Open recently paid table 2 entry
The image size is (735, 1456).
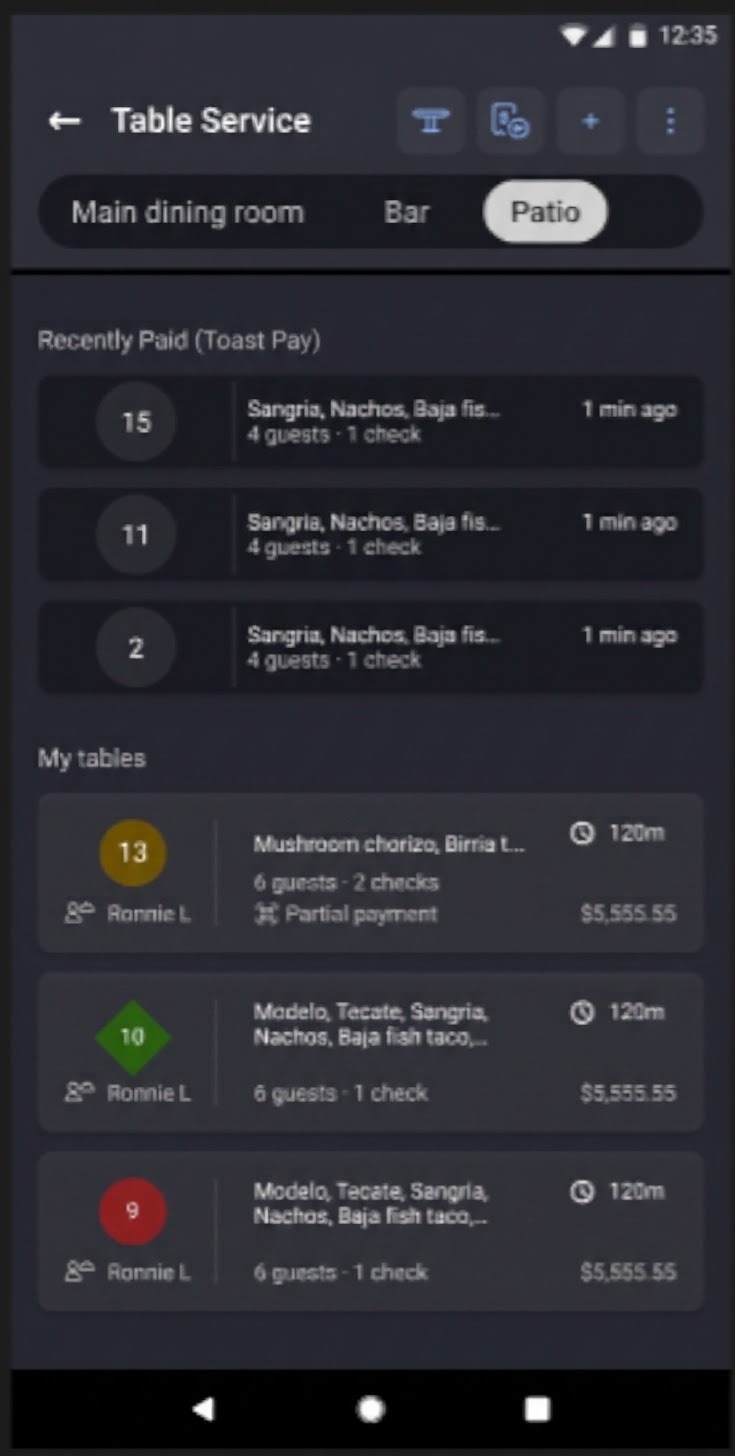pos(370,647)
